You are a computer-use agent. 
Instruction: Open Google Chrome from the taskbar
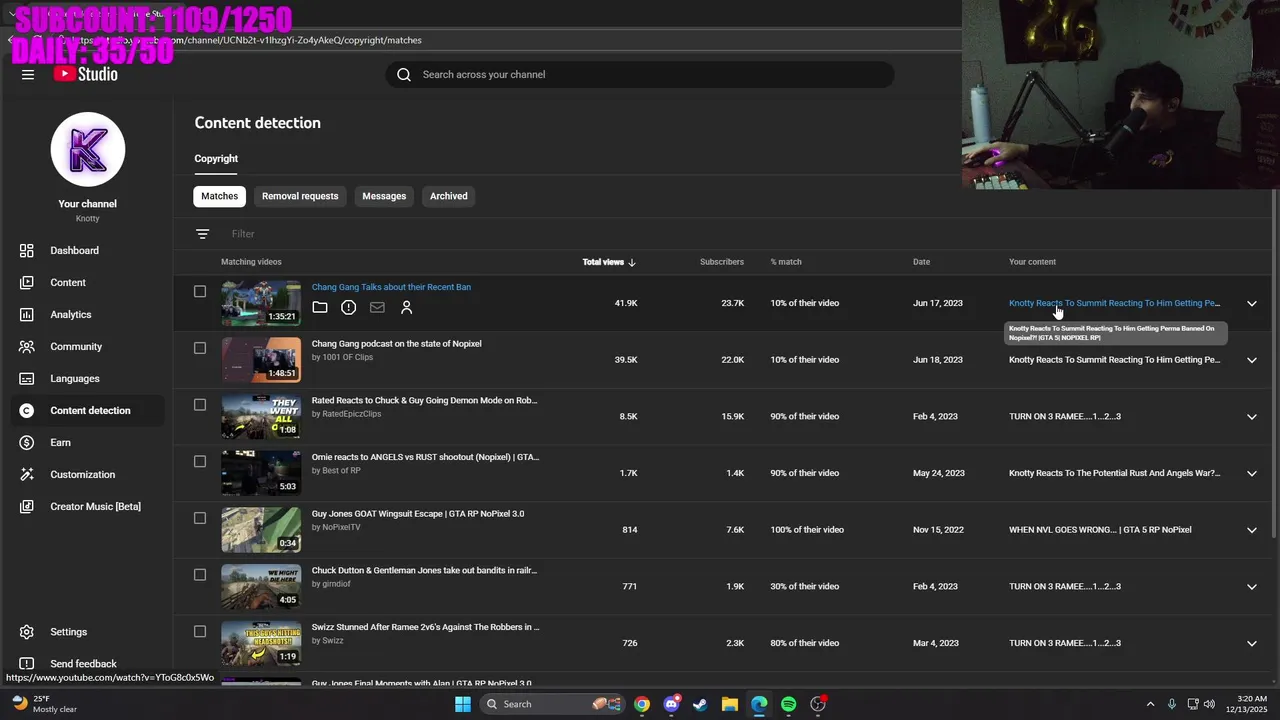point(642,704)
